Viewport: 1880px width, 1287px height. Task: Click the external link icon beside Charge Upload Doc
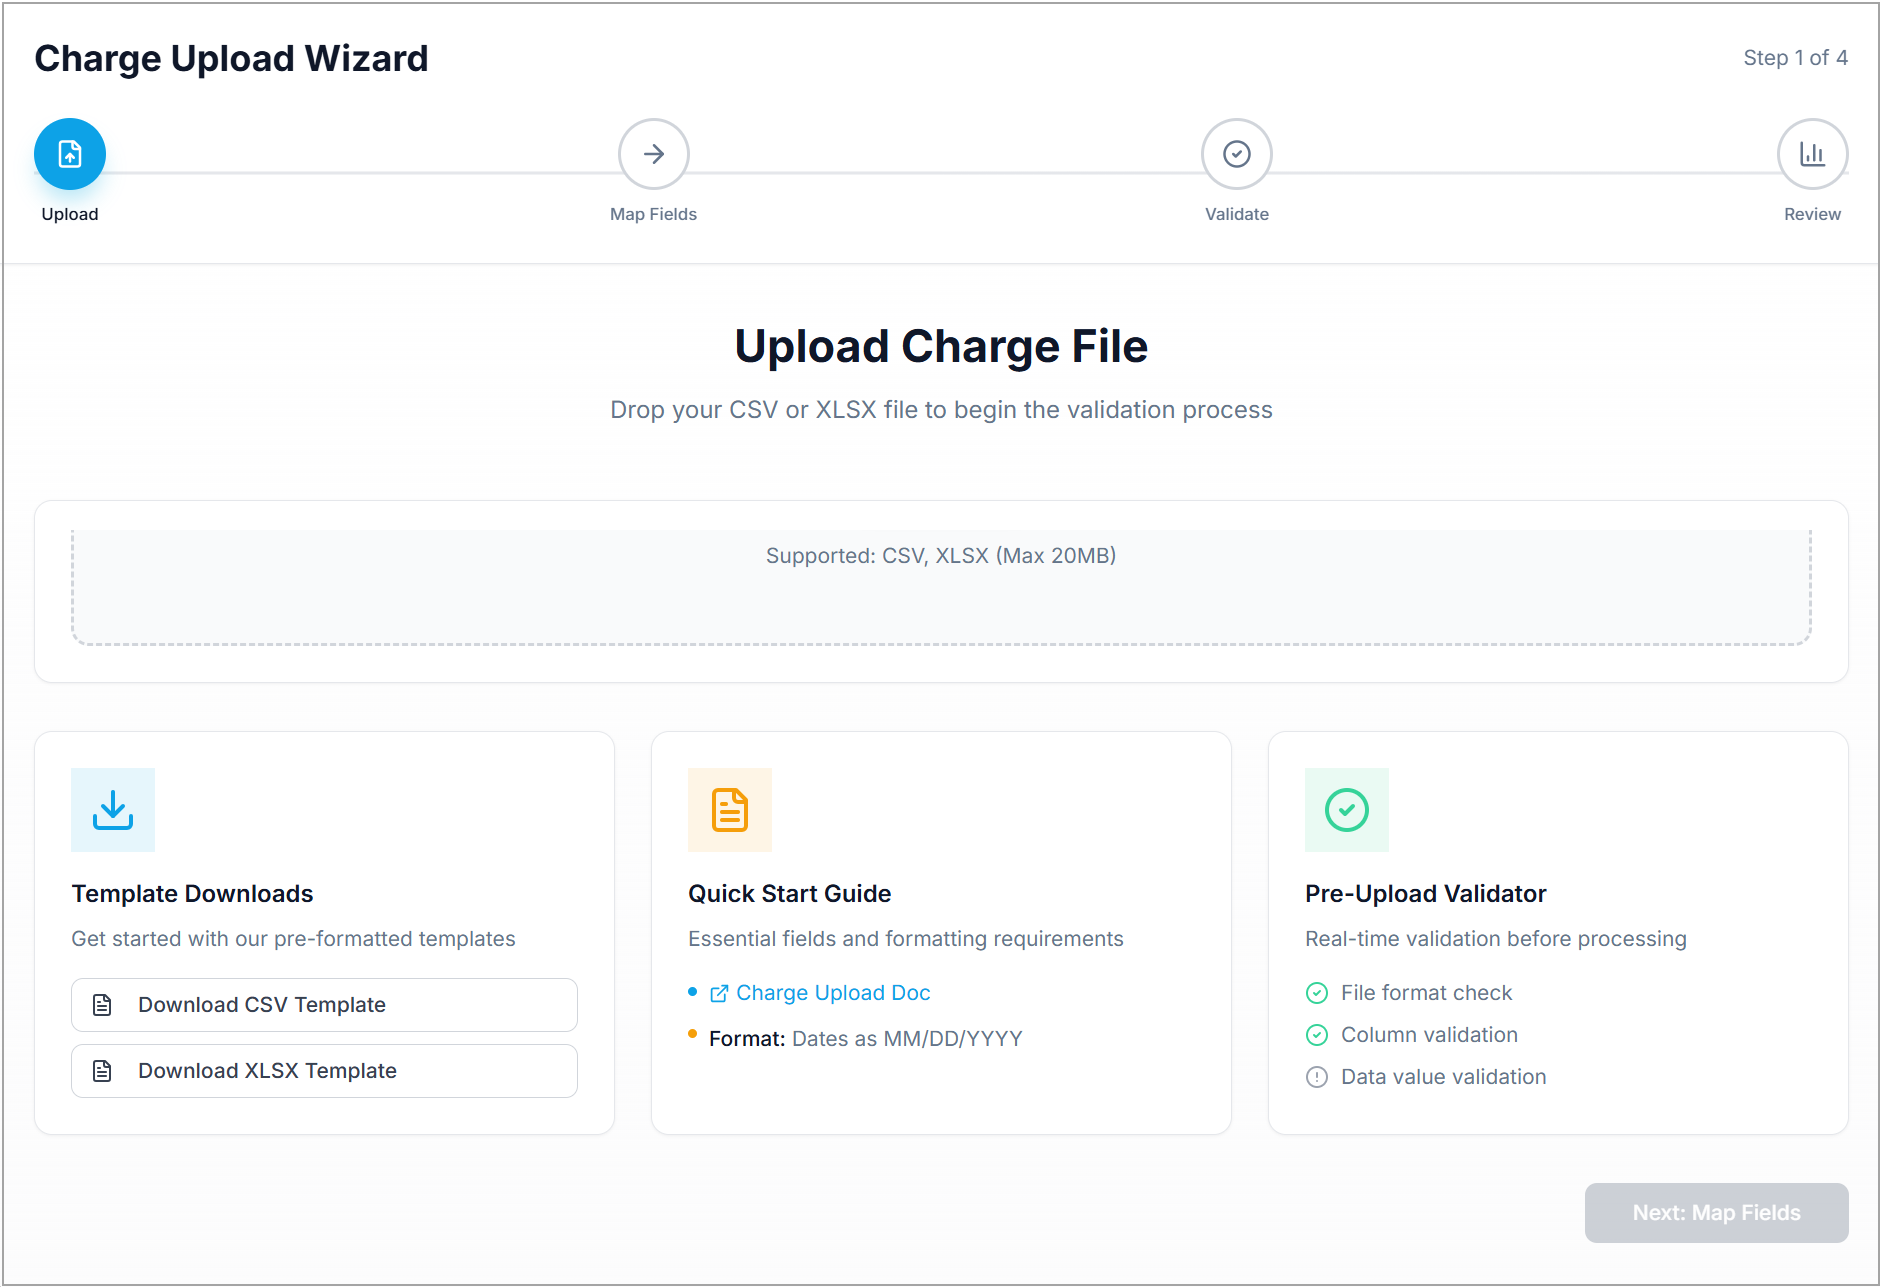pyautogui.click(x=719, y=993)
